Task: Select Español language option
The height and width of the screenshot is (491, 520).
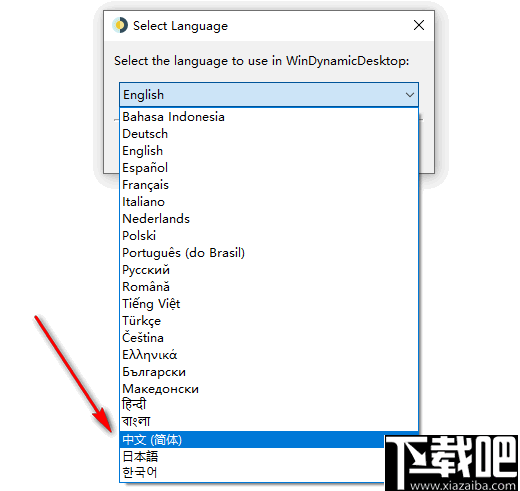Action: [x=269, y=168]
